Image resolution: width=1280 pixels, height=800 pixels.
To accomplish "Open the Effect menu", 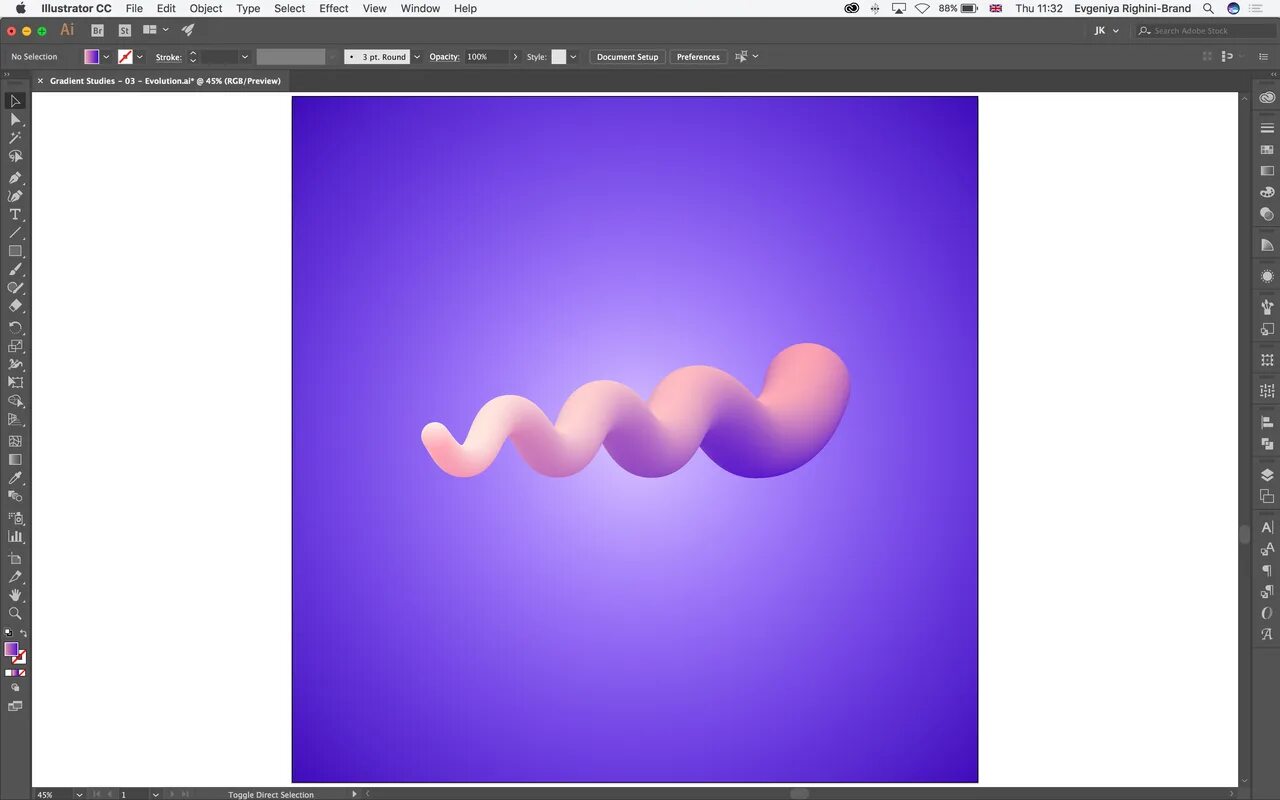I will [x=334, y=8].
